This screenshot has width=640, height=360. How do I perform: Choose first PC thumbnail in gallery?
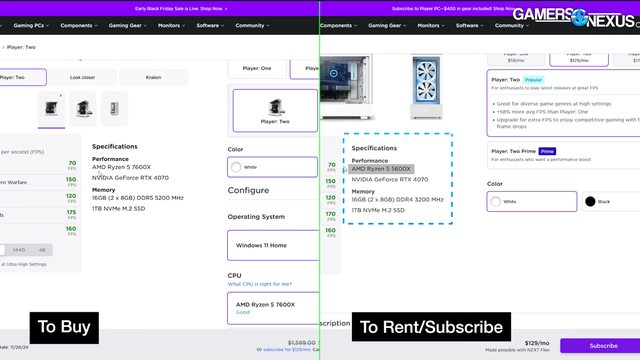coord(51,109)
